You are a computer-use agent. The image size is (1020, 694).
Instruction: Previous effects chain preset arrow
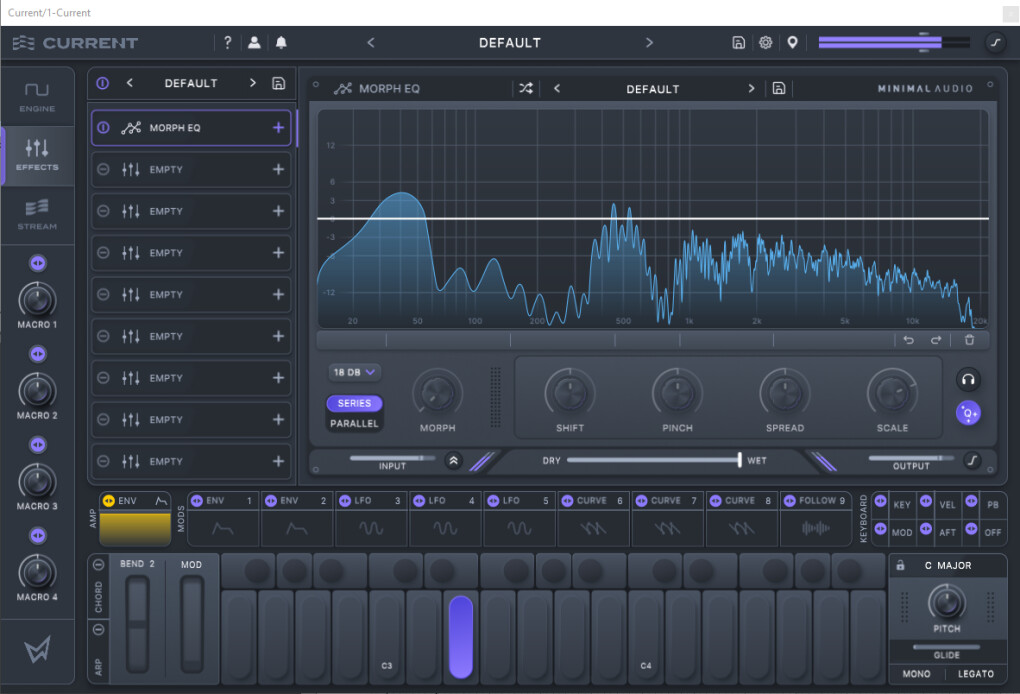(x=129, y=83)
